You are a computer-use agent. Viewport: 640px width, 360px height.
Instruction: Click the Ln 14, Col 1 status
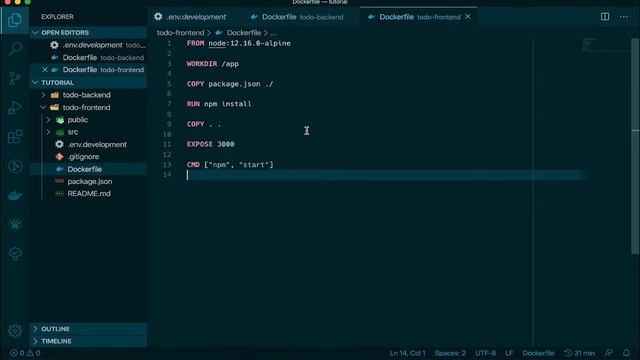(407, 353)
